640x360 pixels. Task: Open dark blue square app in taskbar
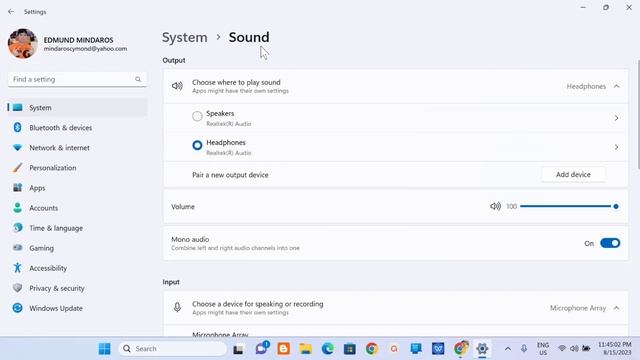[x=438, y=349]
